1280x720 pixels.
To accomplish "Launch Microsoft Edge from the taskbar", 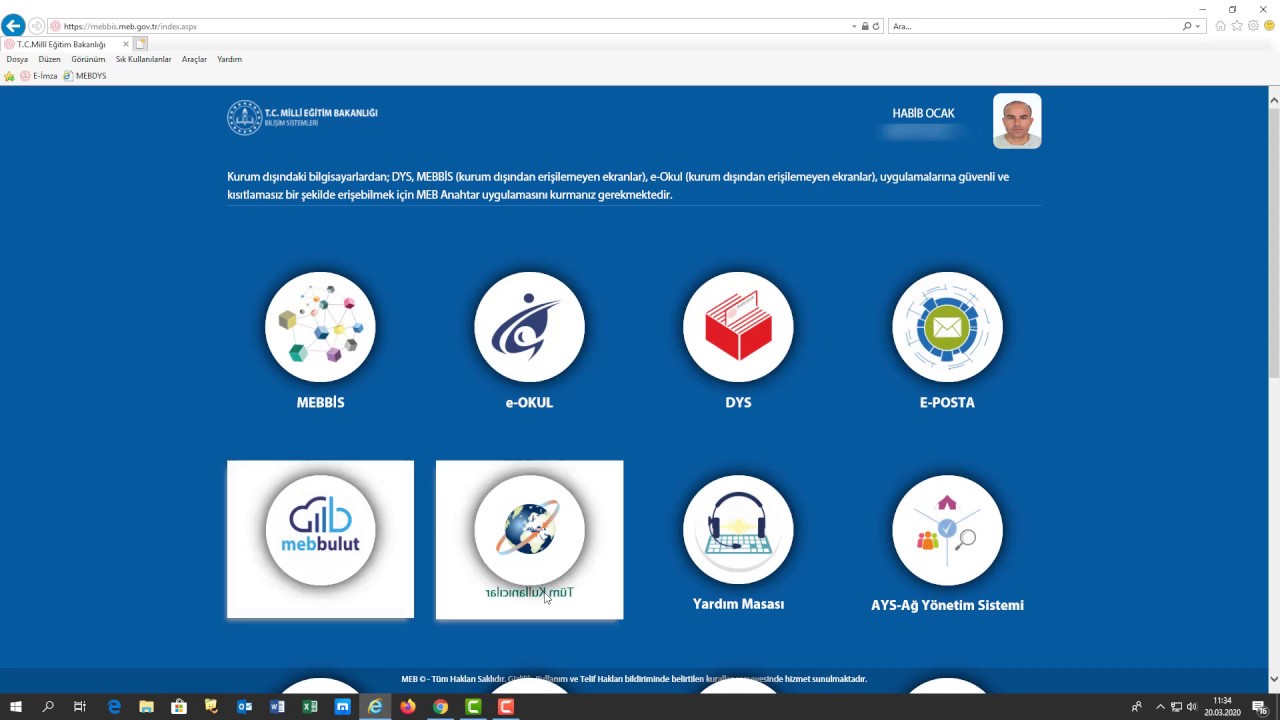I will click(x=114, y=707).
